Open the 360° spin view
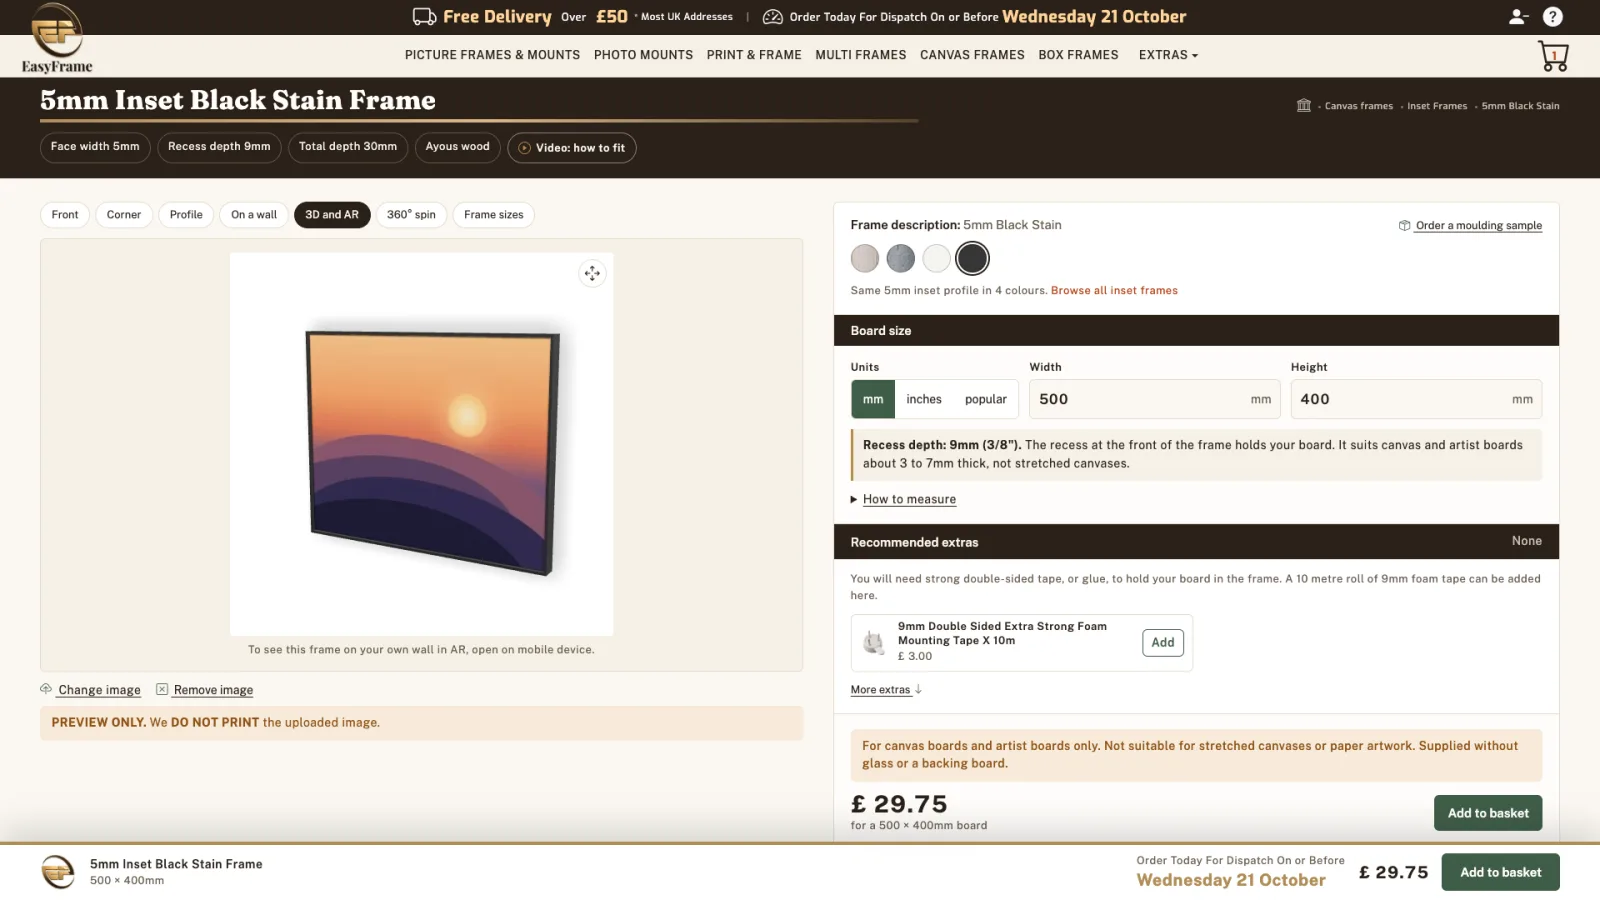 pyautogui.click(x=411, y=215)
